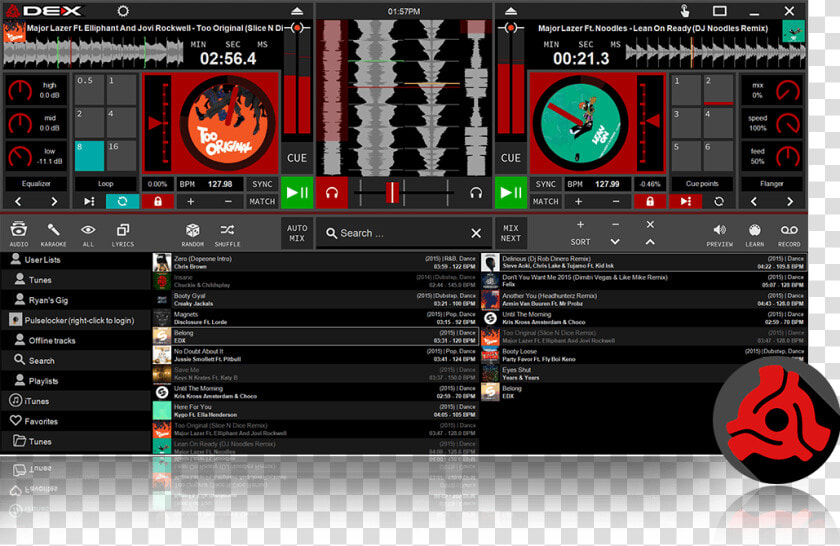Adjust the flanger speed knob
The height and width of the screenshot is (546, 840).
(788, 124)
